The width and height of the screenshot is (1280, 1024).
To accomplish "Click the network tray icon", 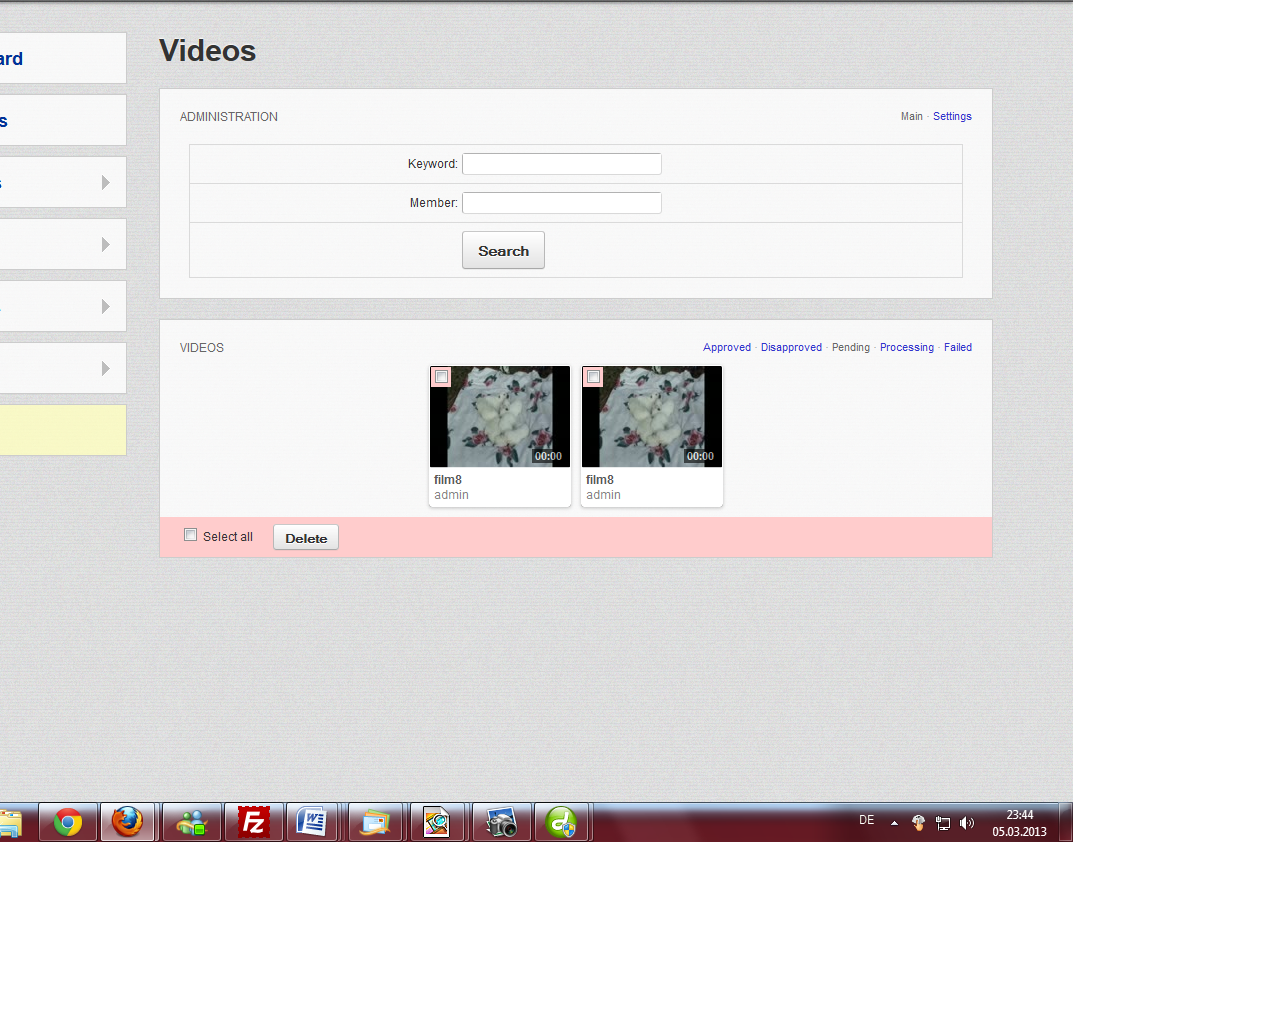I will click(x=942, y=823).
